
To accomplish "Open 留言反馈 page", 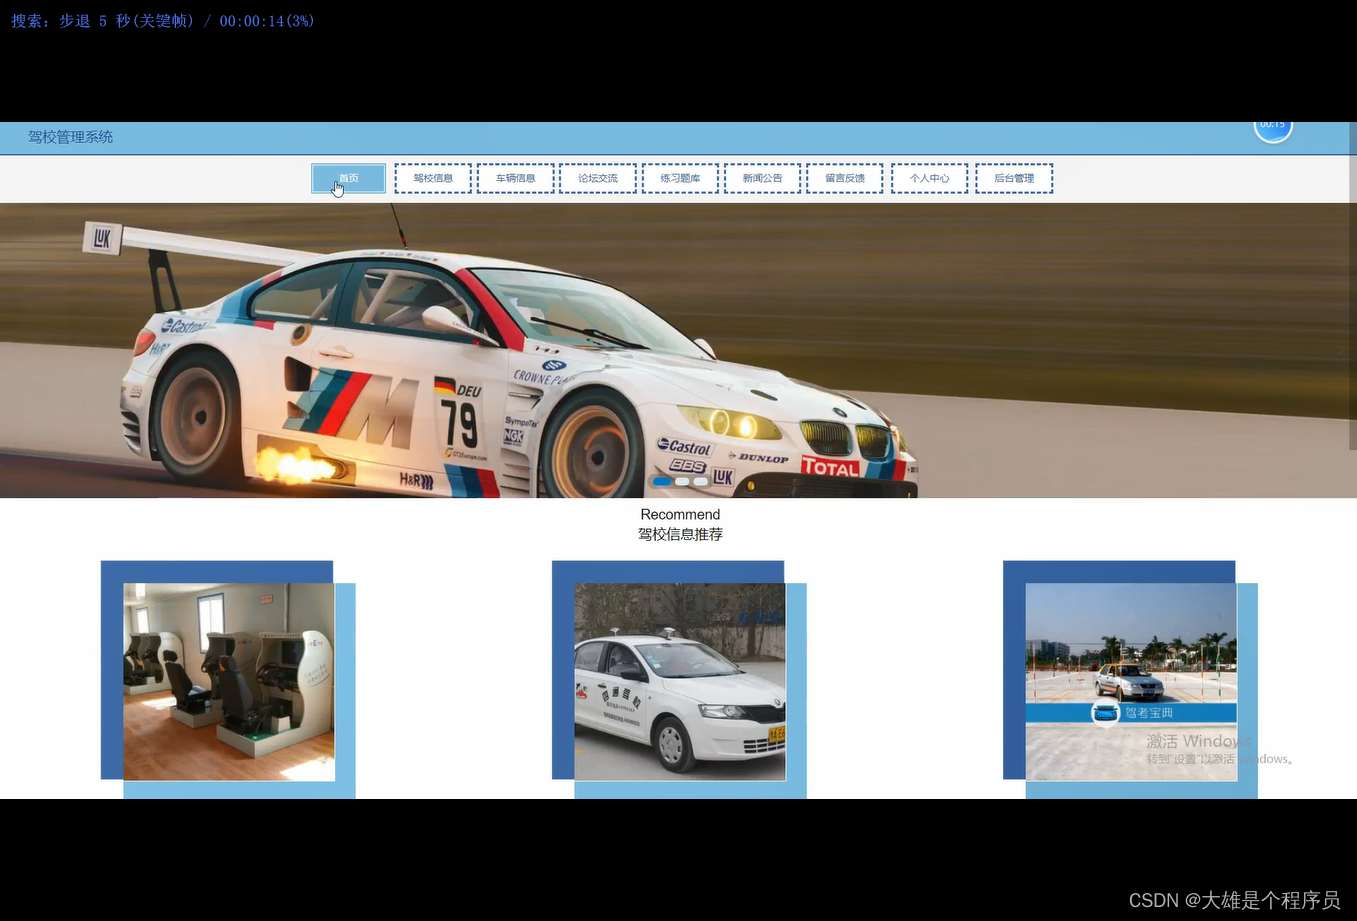I will coord(845,178).
